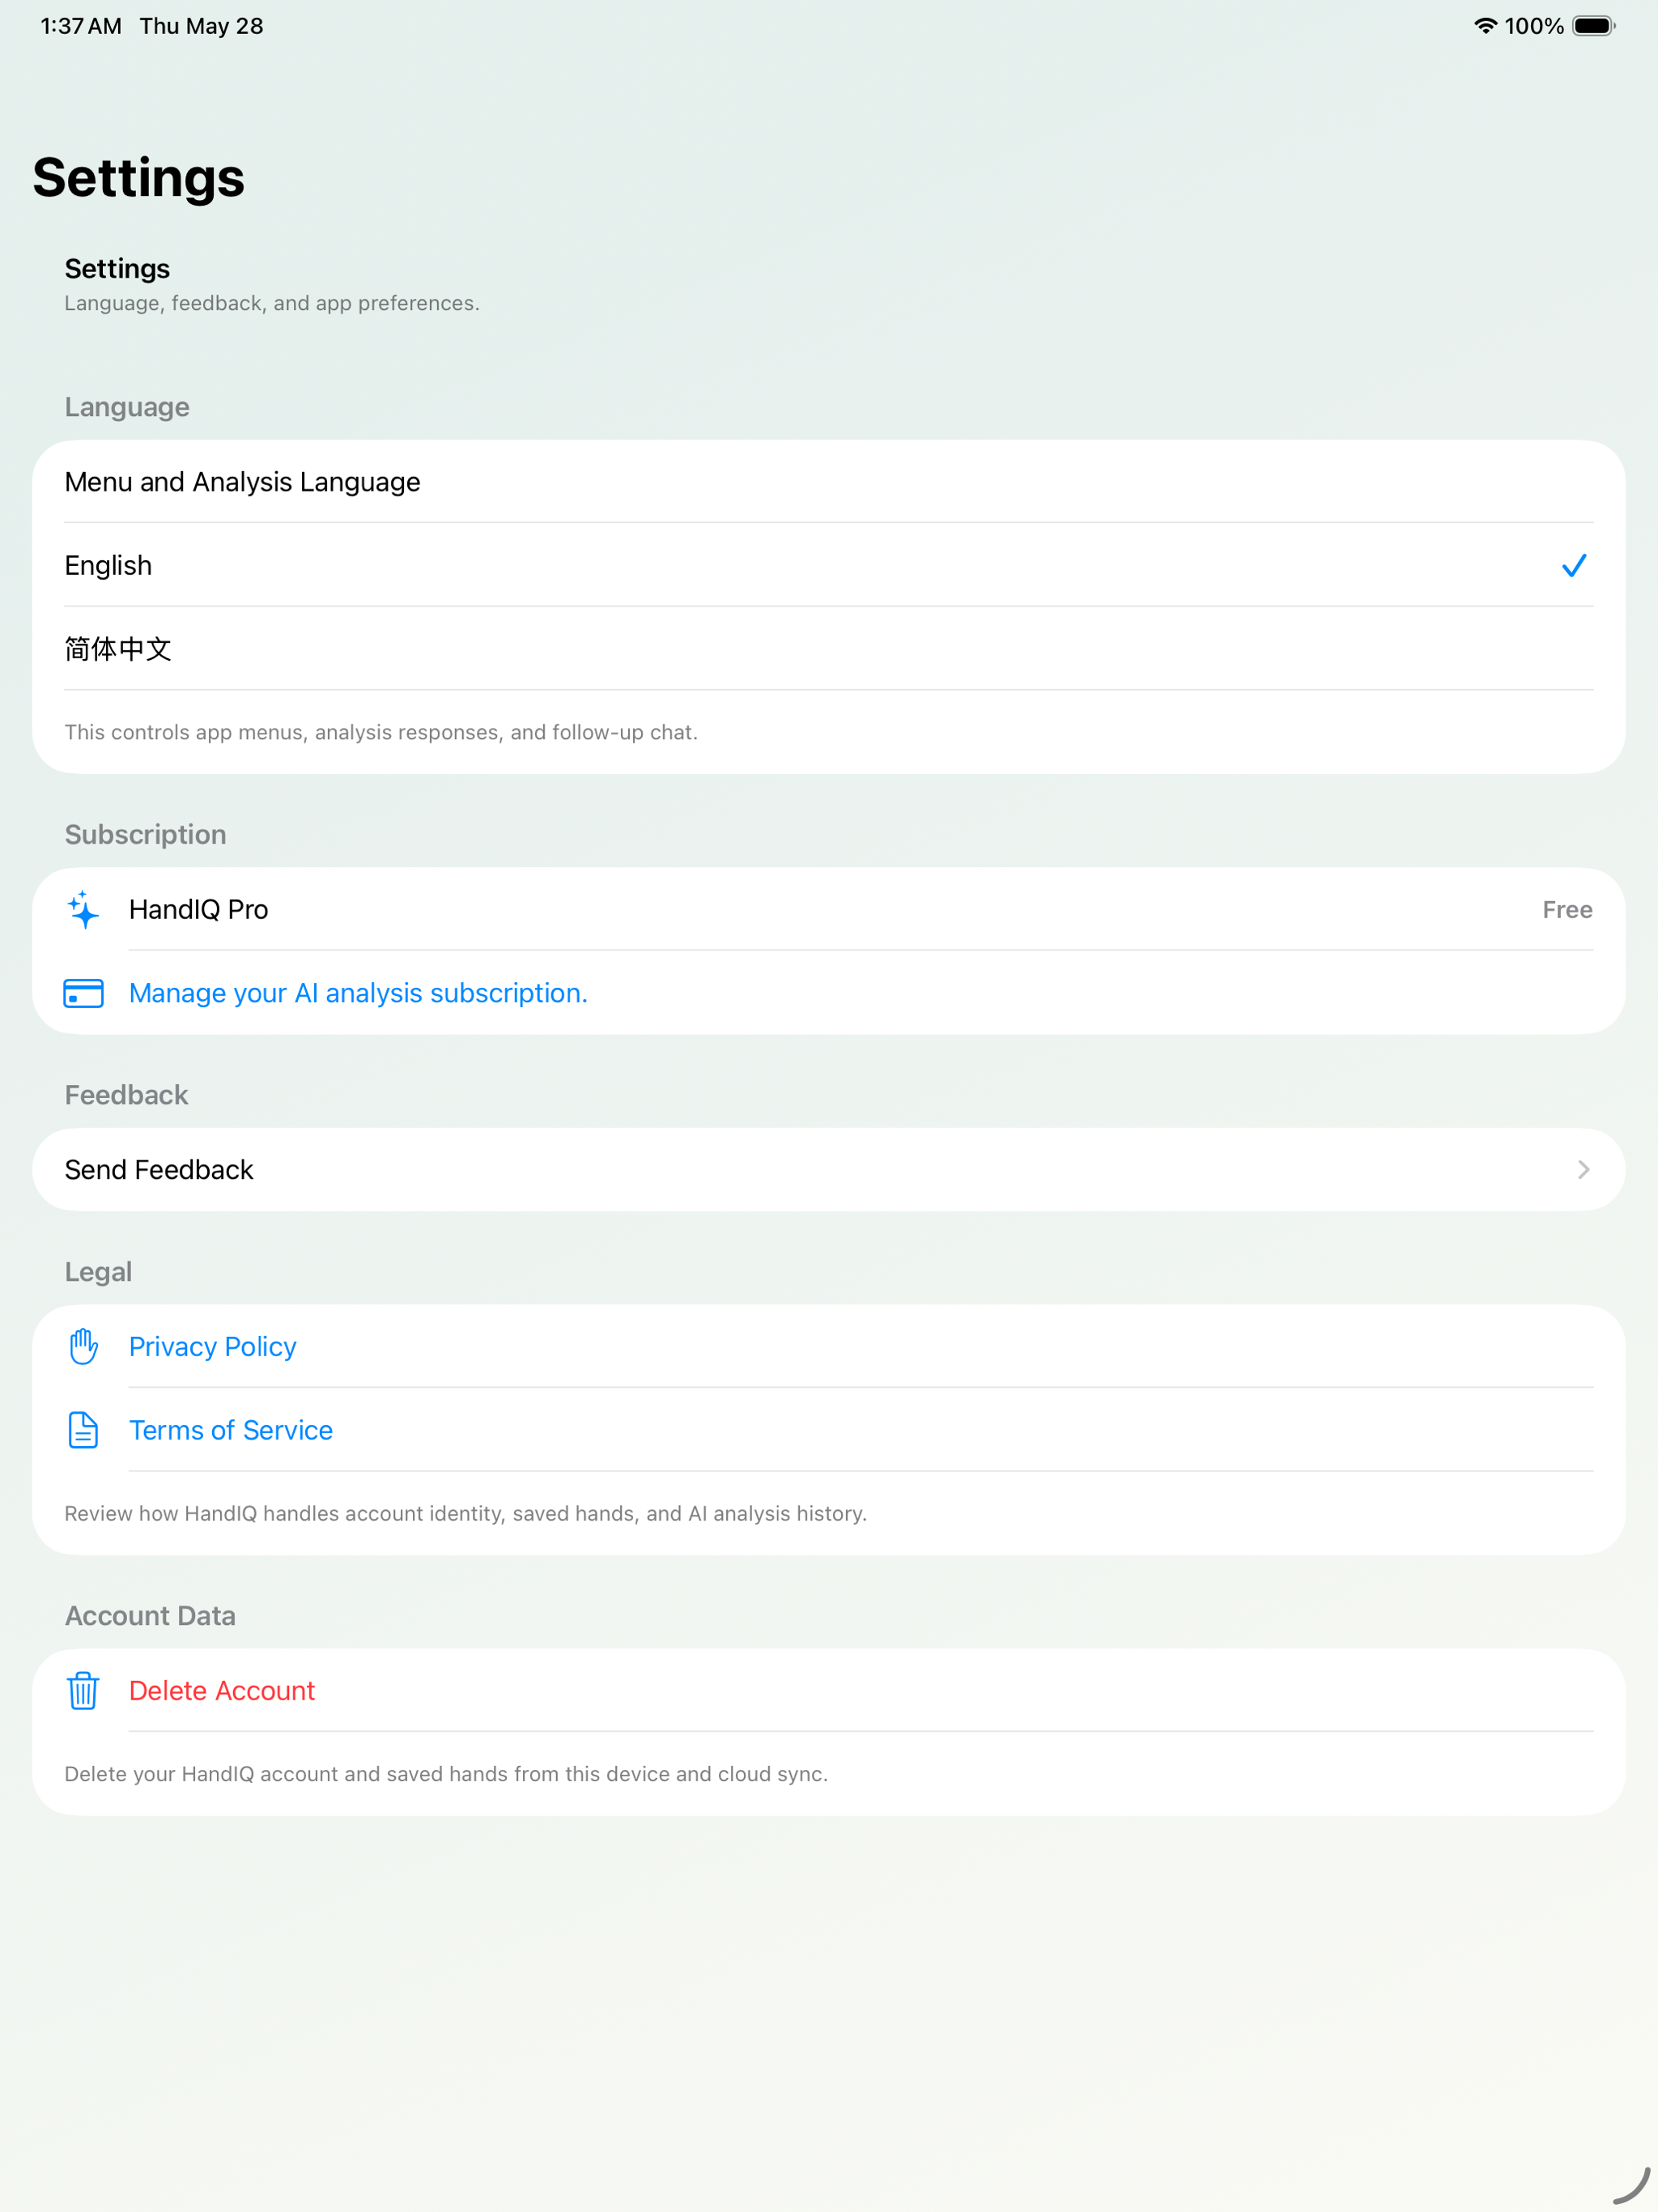The height and width of the screenshot is (2212, 1658).
Task: Click the trash icon beside Delete Account
Action: pyautogui.click(x=84, y=1690)
